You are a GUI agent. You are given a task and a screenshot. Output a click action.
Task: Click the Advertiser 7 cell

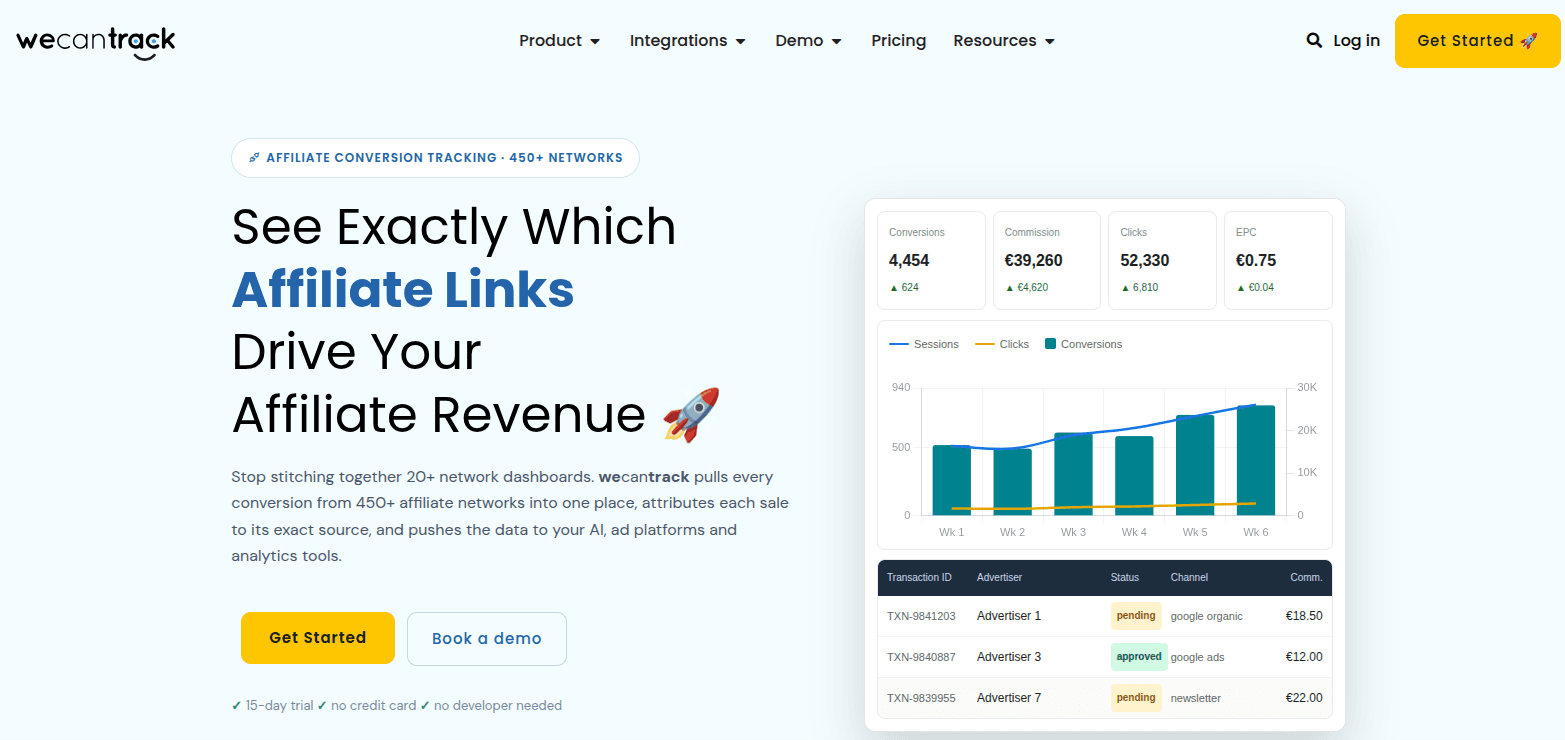click(1009, 698)
